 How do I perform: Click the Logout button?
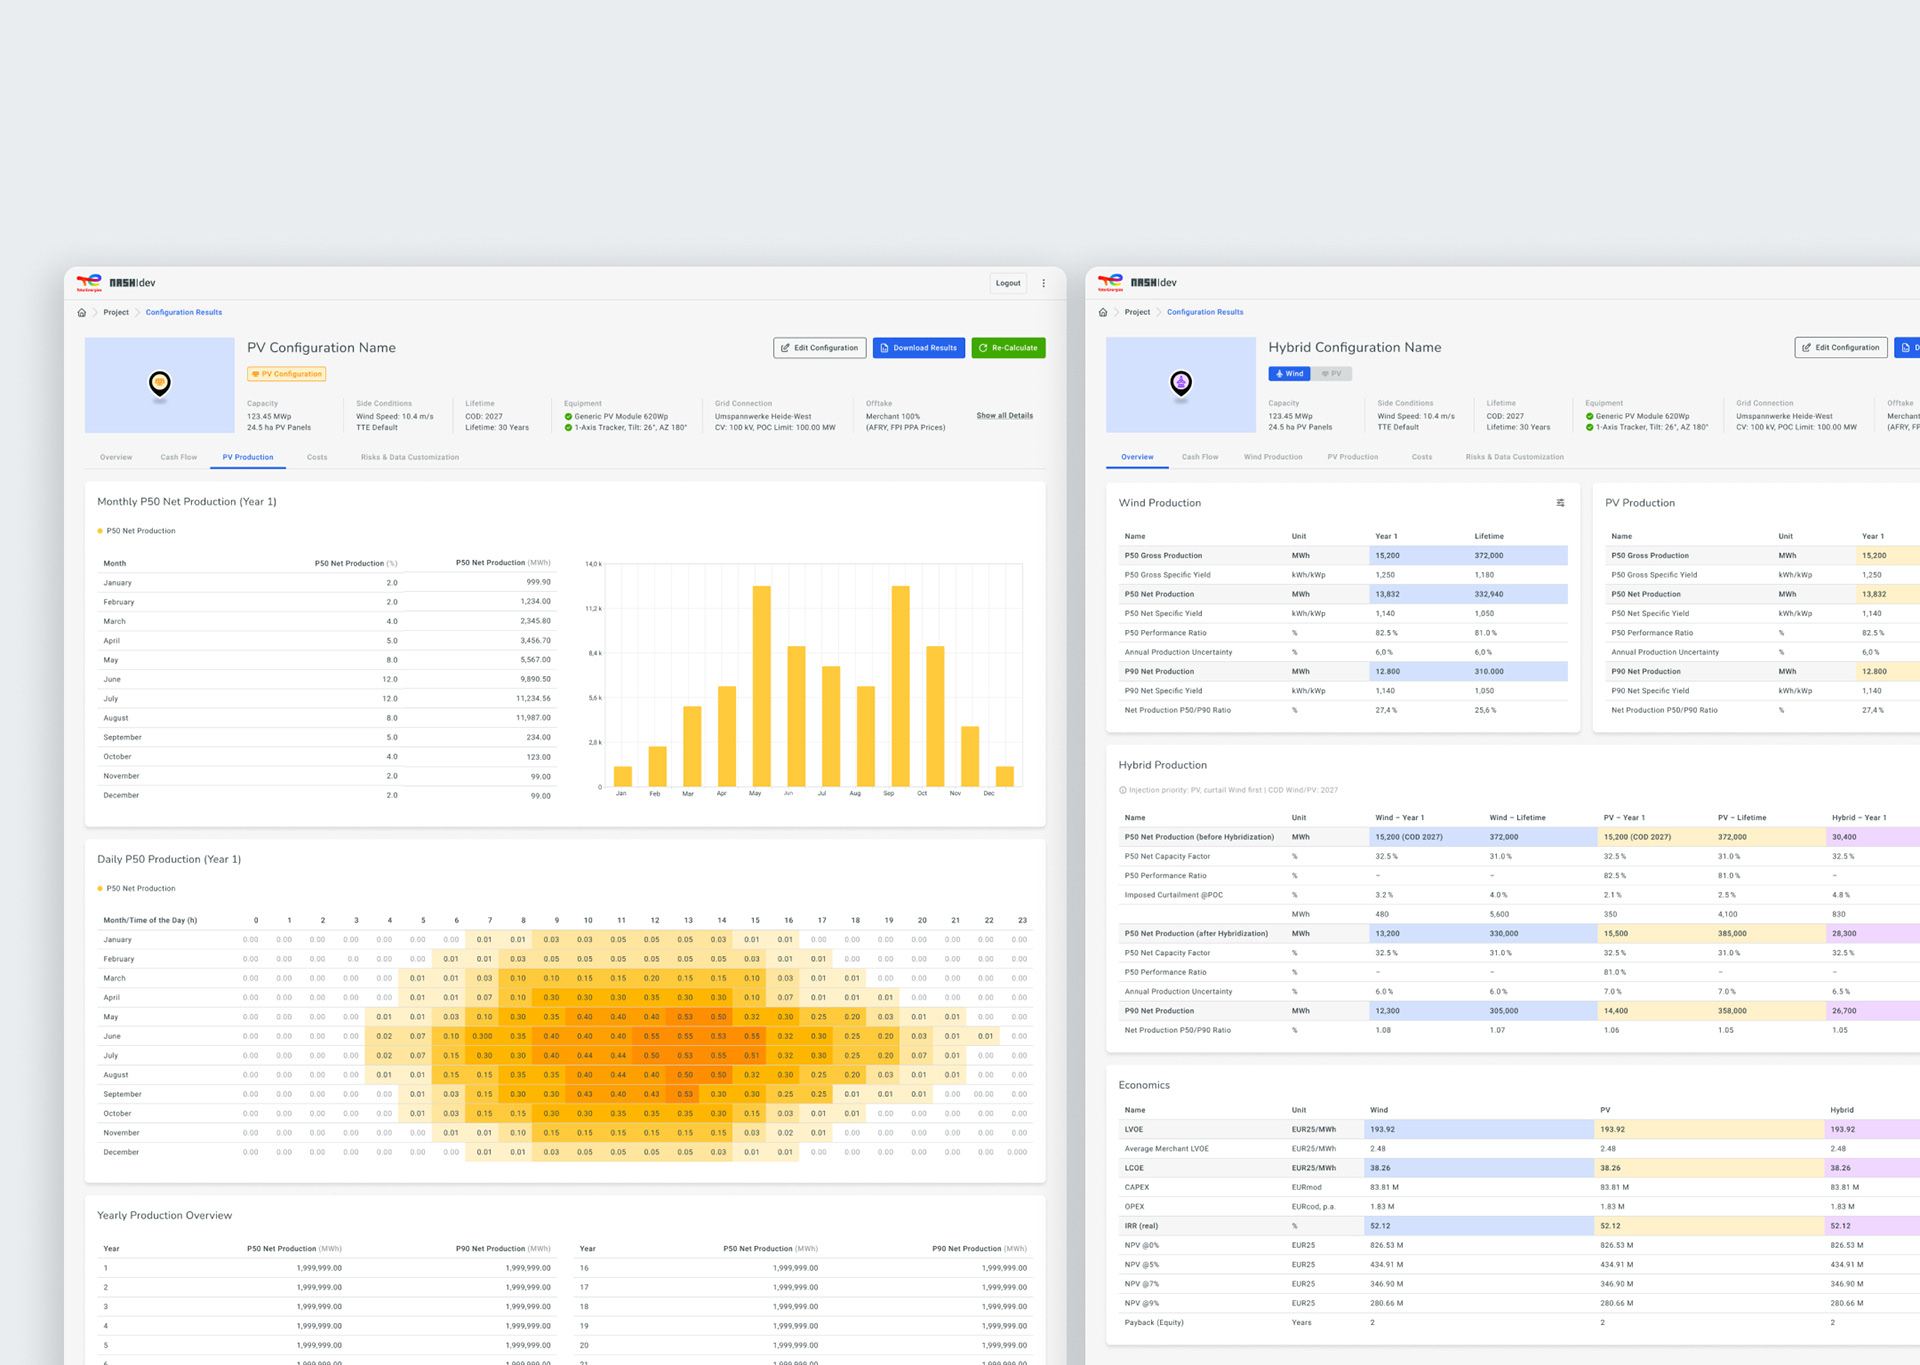coord(1008,283)
